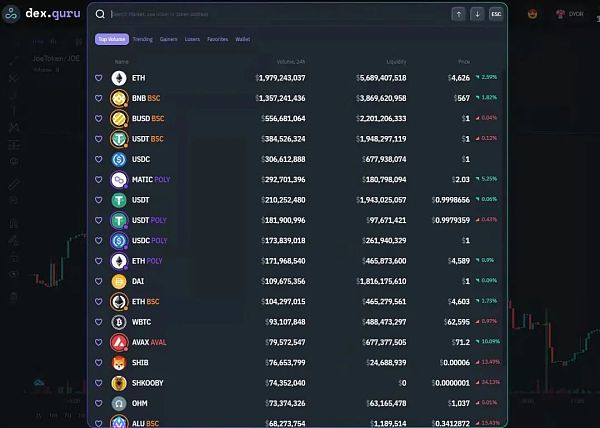Favorite MATIC POLY with its heart icon
The width and height of the screenshot is (600, 428).
[99, 179]
